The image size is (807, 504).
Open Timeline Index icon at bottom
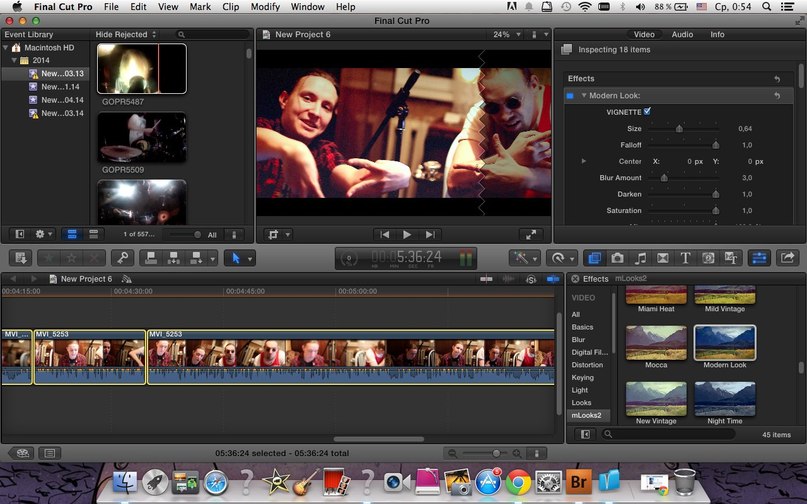[50, 453]
